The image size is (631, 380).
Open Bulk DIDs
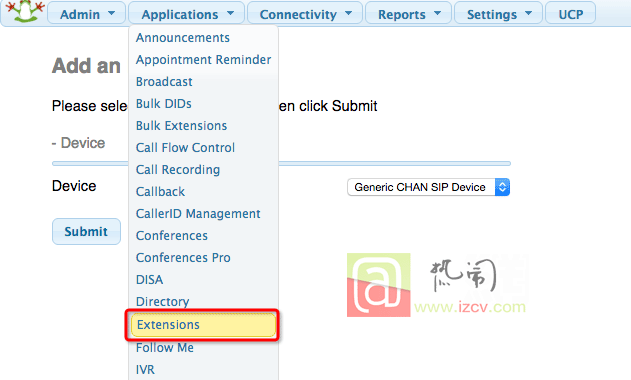tap(163, 104)
